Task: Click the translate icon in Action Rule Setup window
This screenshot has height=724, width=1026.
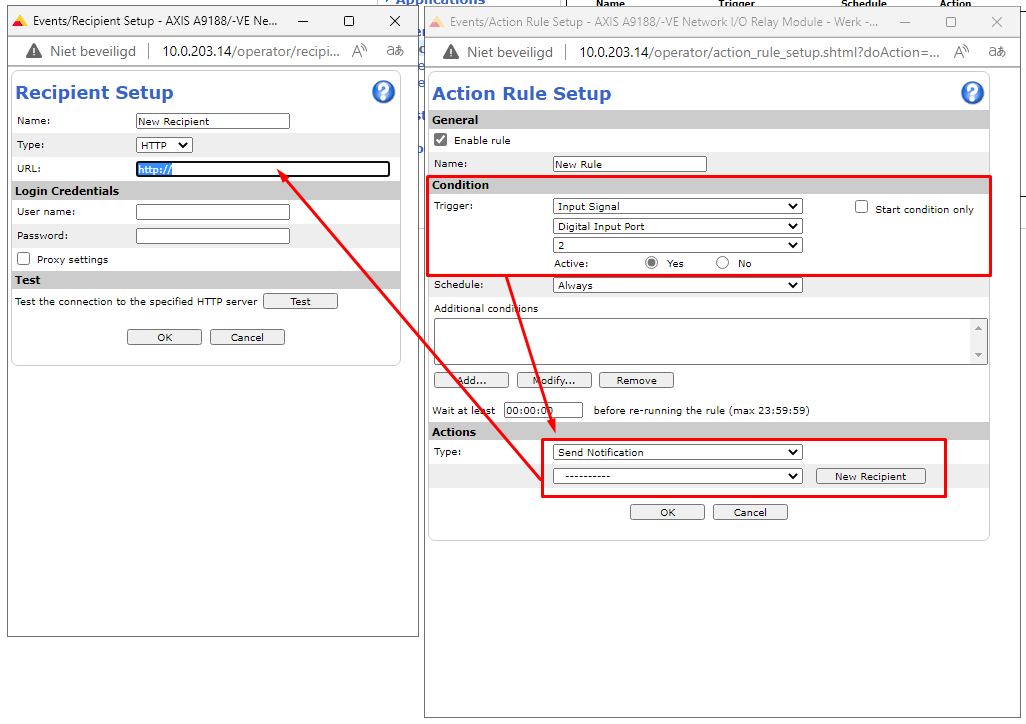Action: pyautogui.click(x=997, y=52)
